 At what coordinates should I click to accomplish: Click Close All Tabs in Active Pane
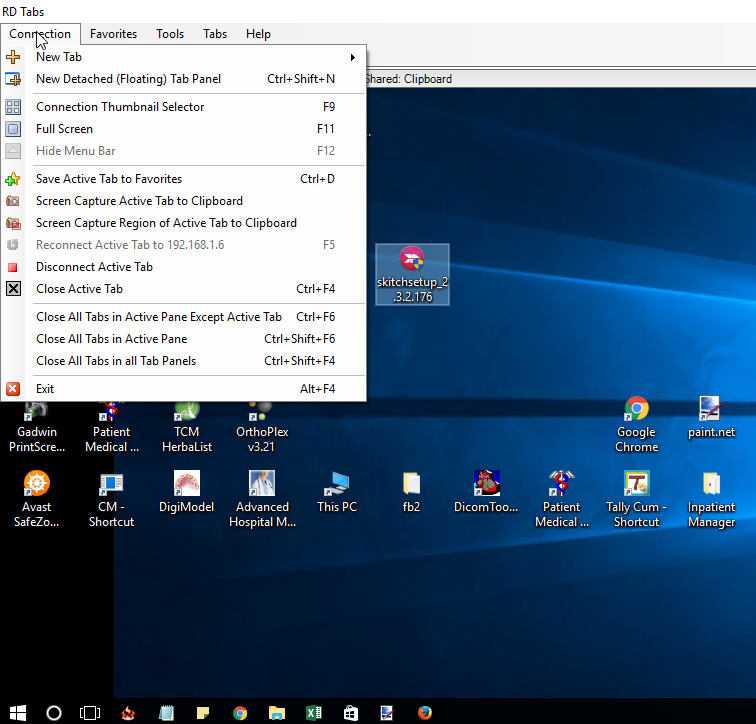pos(183,339)
